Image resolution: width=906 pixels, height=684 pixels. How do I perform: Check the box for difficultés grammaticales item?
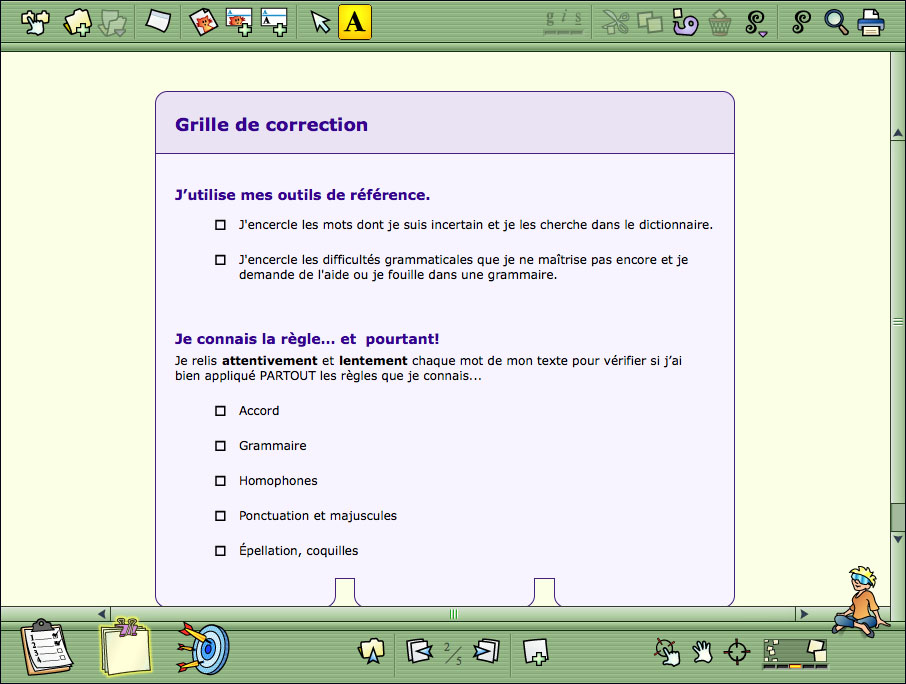click(x=220, y=260)
